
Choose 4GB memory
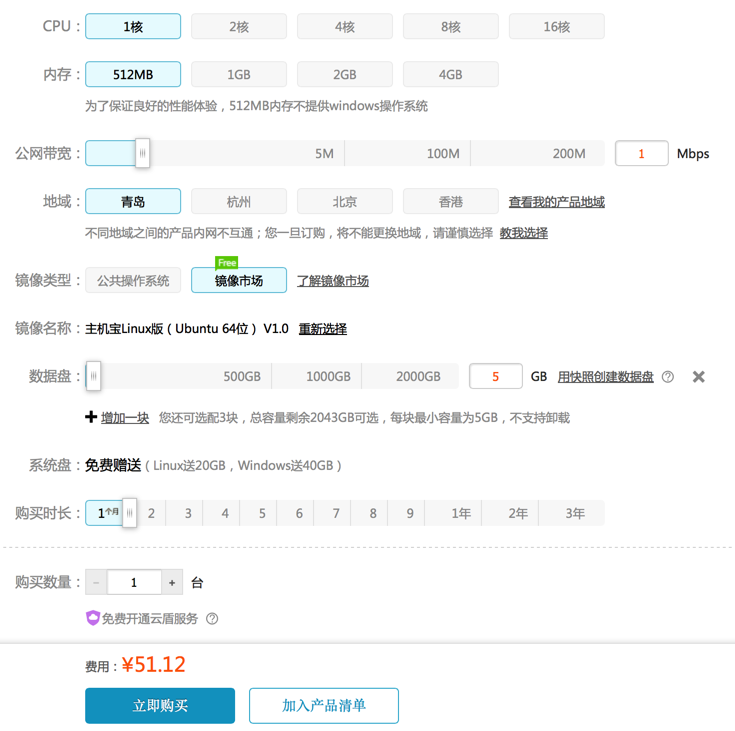(x=450, y=74)
